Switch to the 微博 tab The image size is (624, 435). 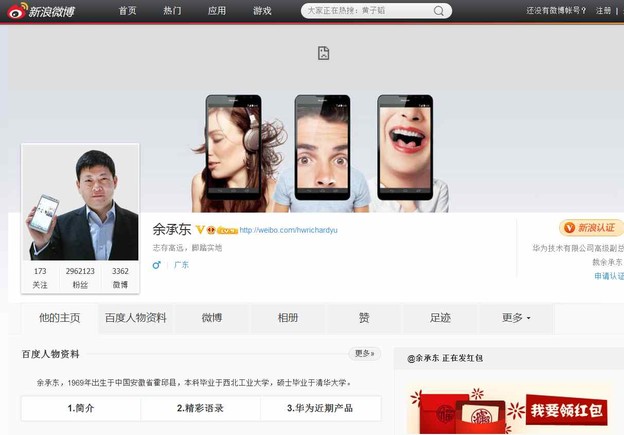212,318
